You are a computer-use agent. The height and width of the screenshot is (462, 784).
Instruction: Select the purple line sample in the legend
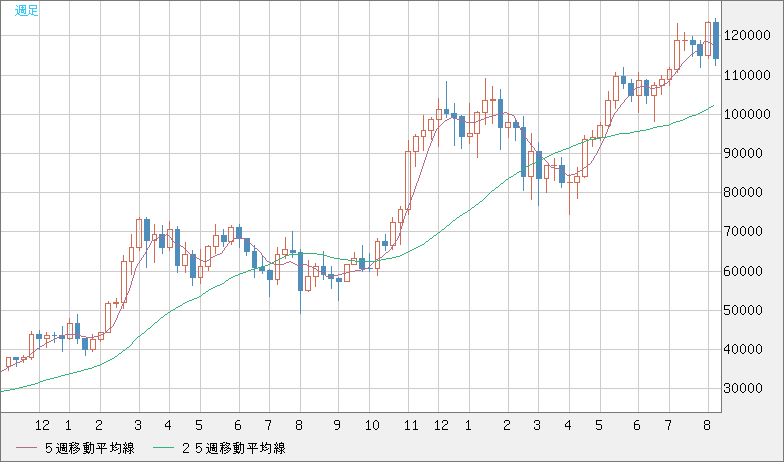[x=26, y=448]
